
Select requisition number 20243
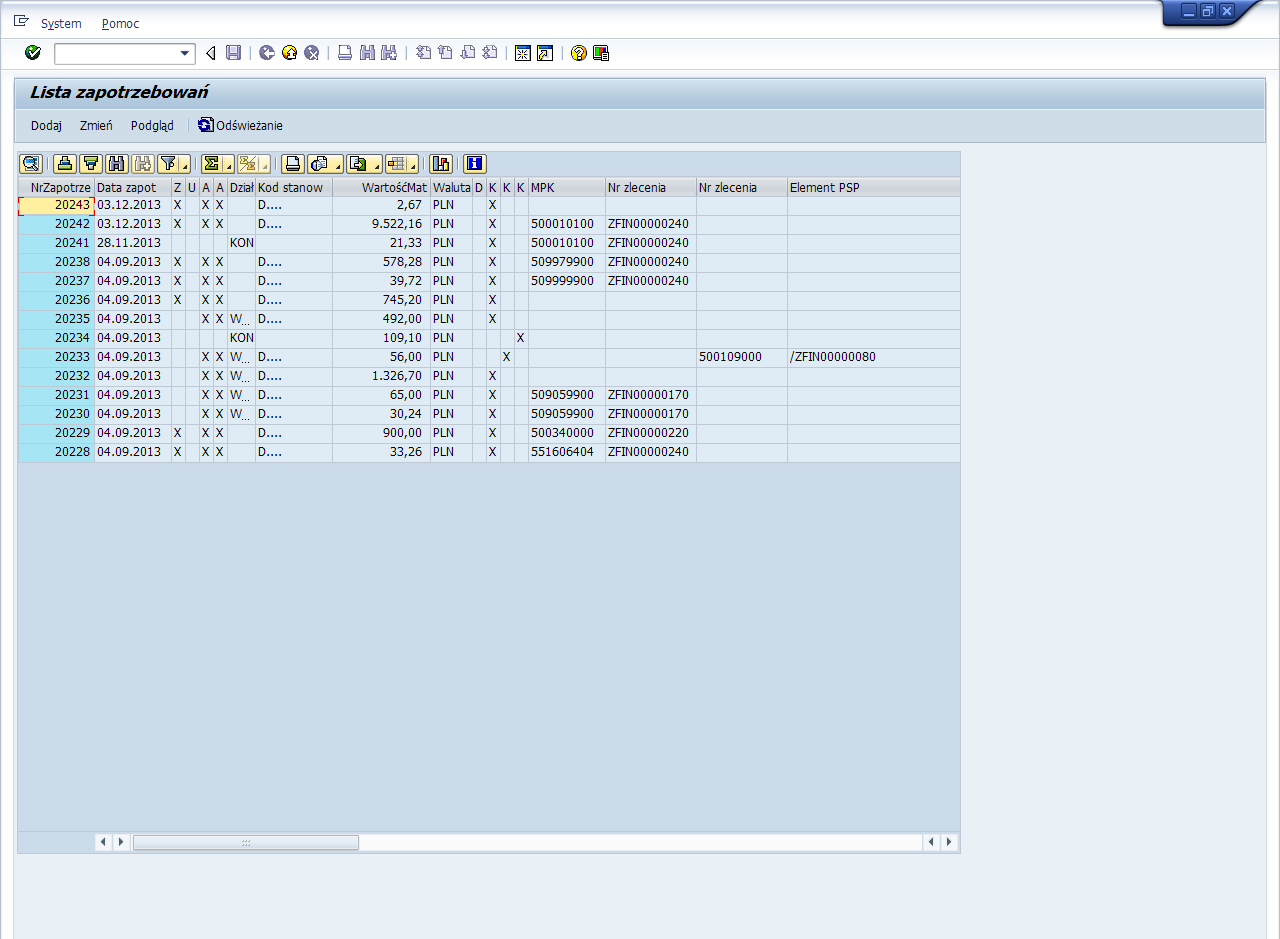click(x=57, y=205)
